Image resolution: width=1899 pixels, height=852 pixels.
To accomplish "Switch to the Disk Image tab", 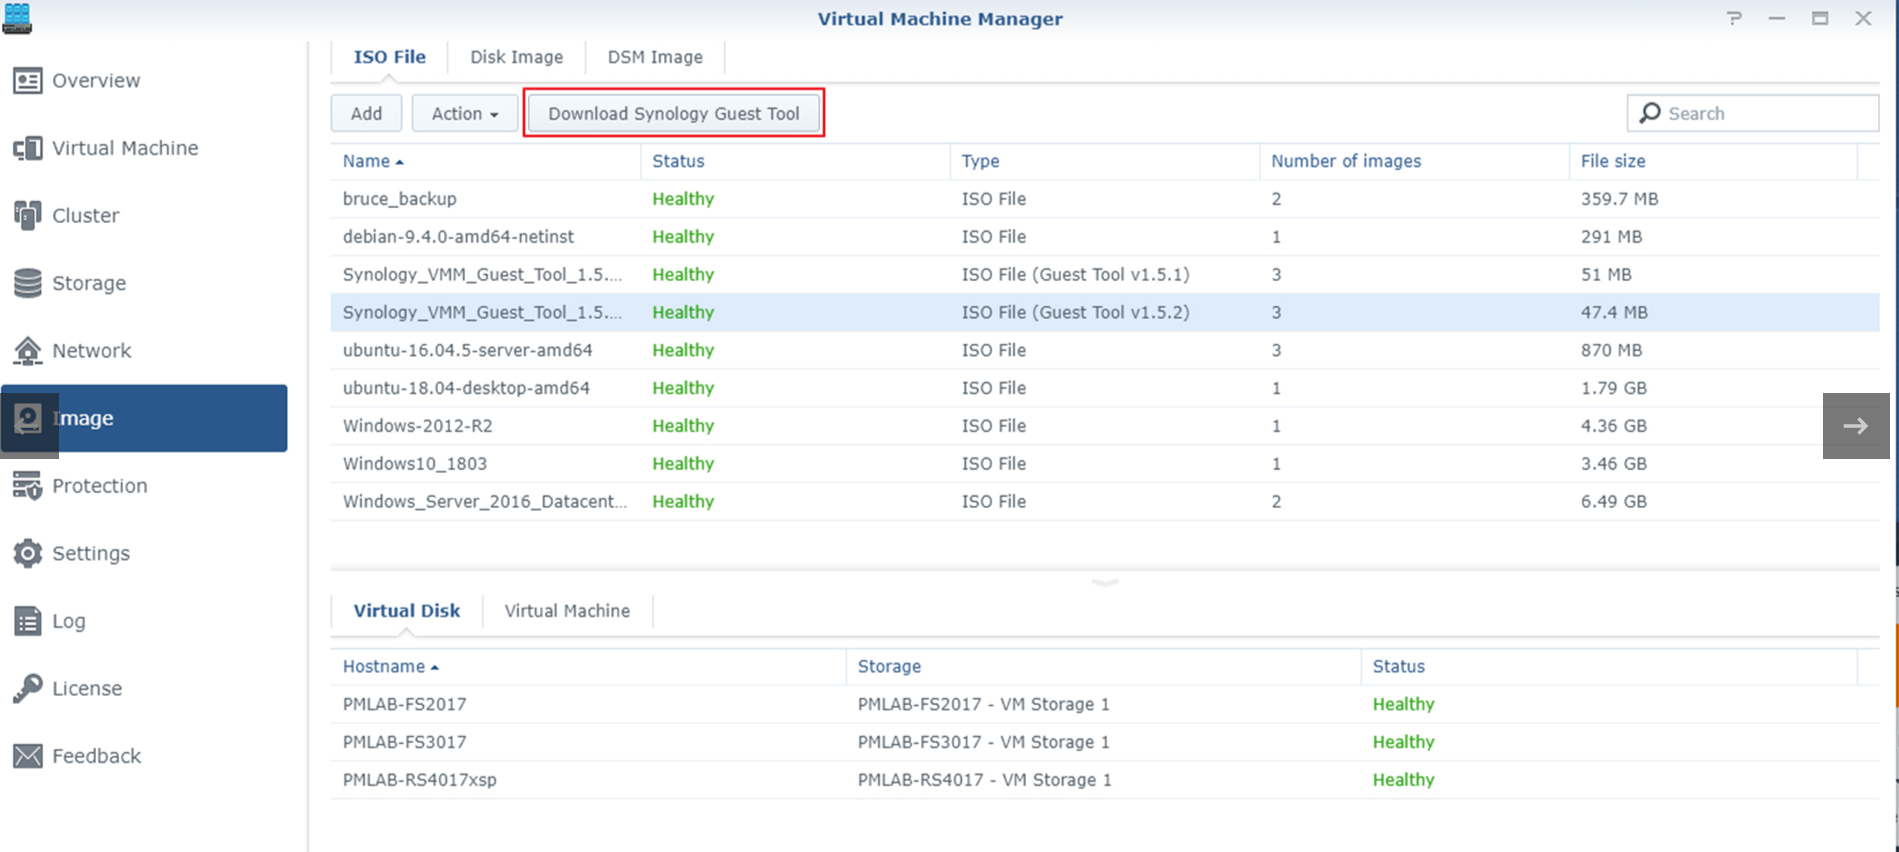I will [x=516, y=57].
